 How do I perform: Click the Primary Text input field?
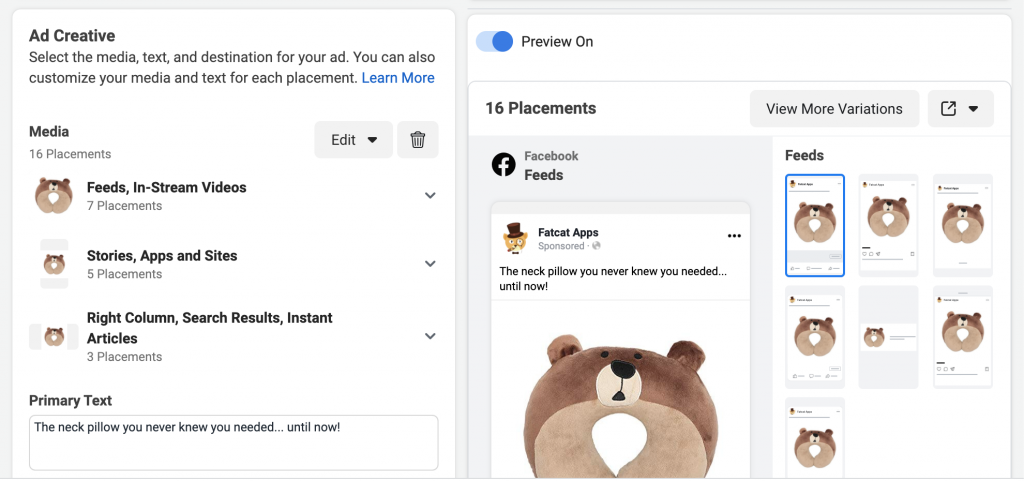coord(233,442)
